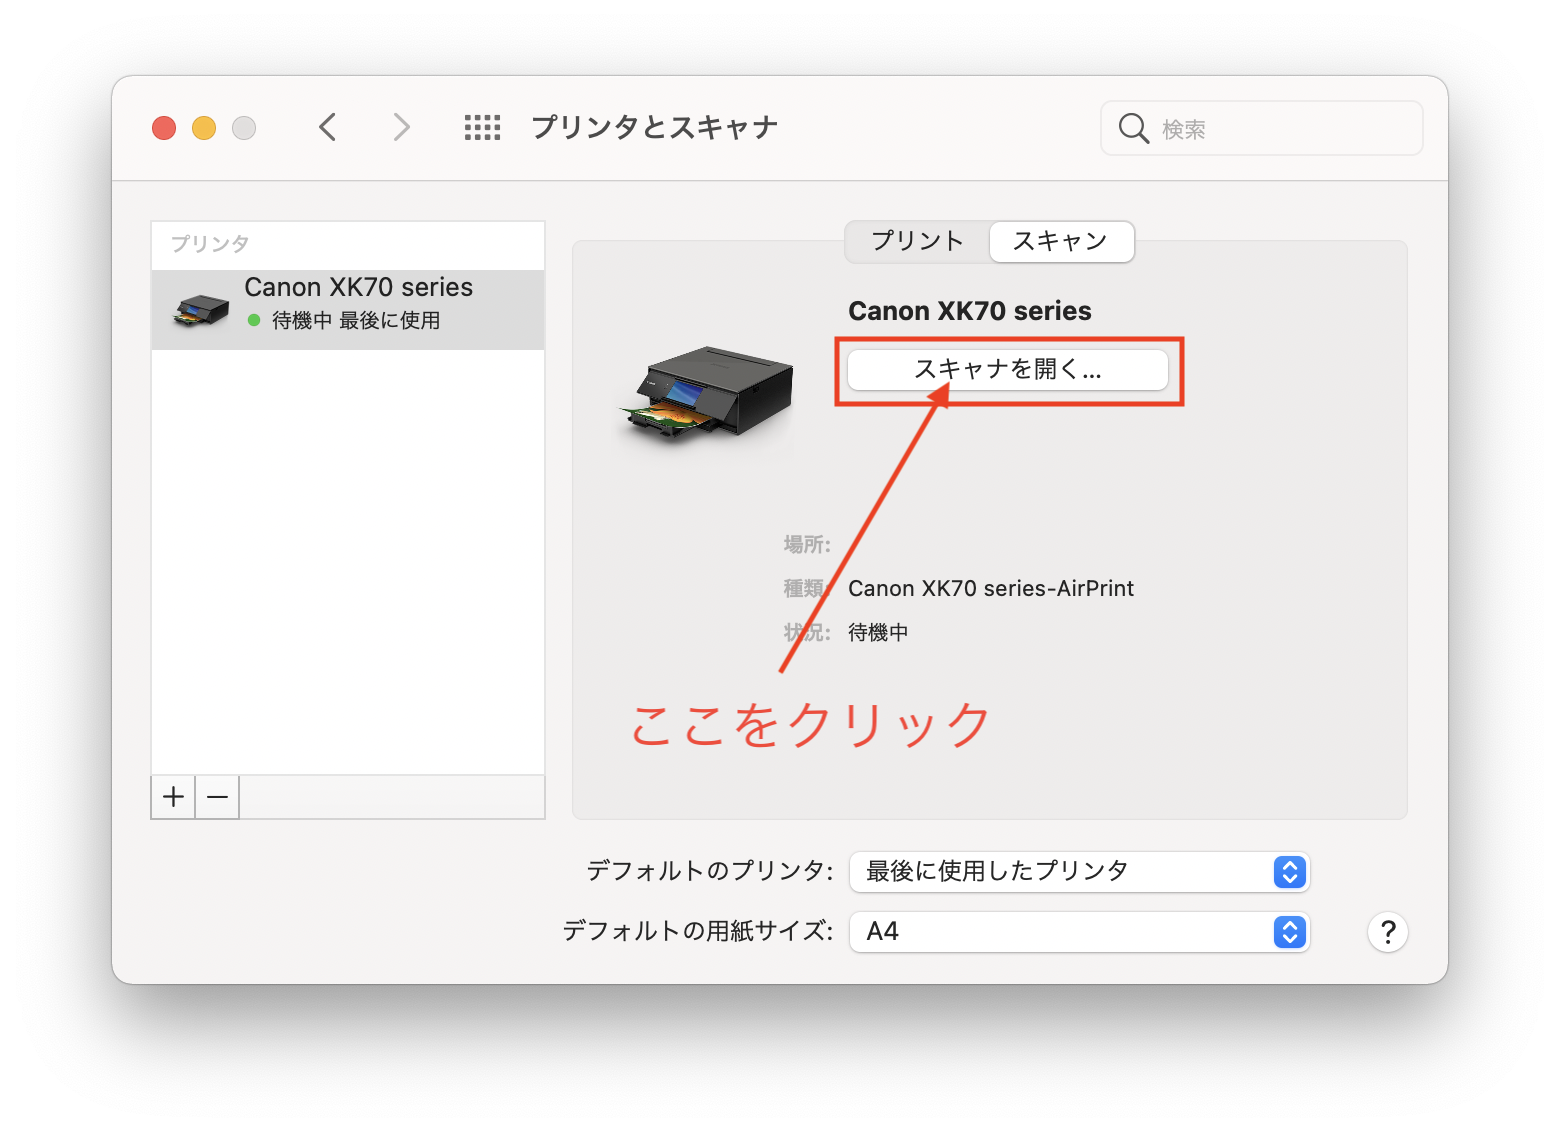The width and height of the screenshot is (1560, 1132).
Task: Click the 場所 label
Action: [807, 544]
